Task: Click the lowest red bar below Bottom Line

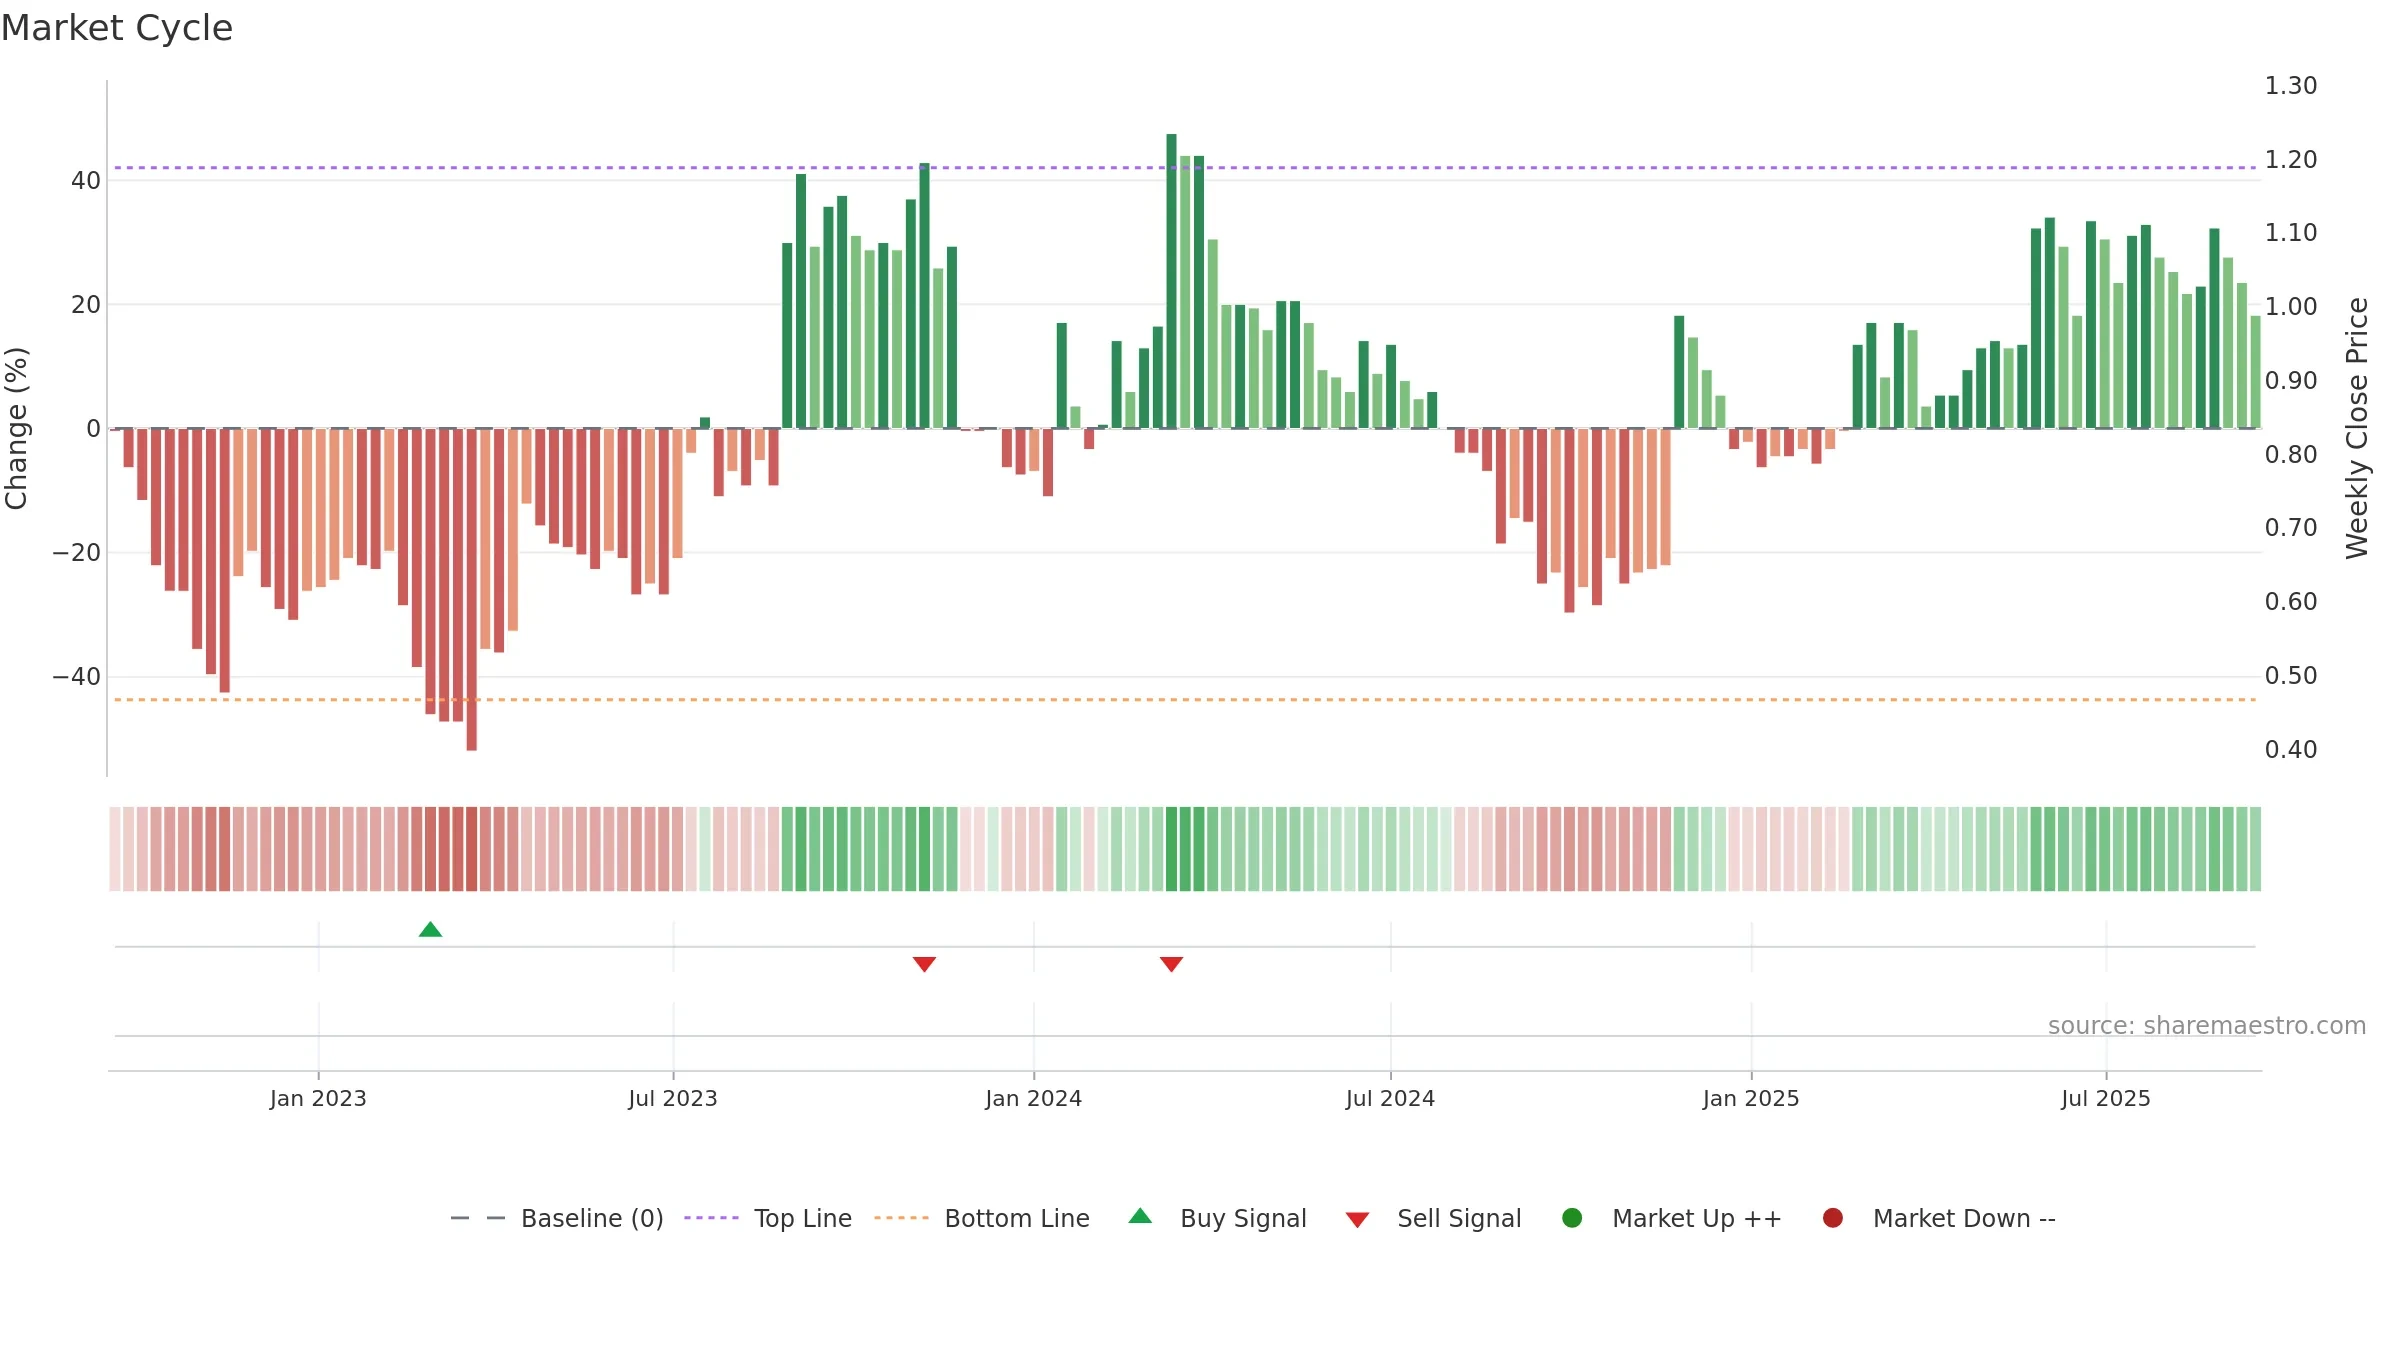Action: [x=471, y=589]
